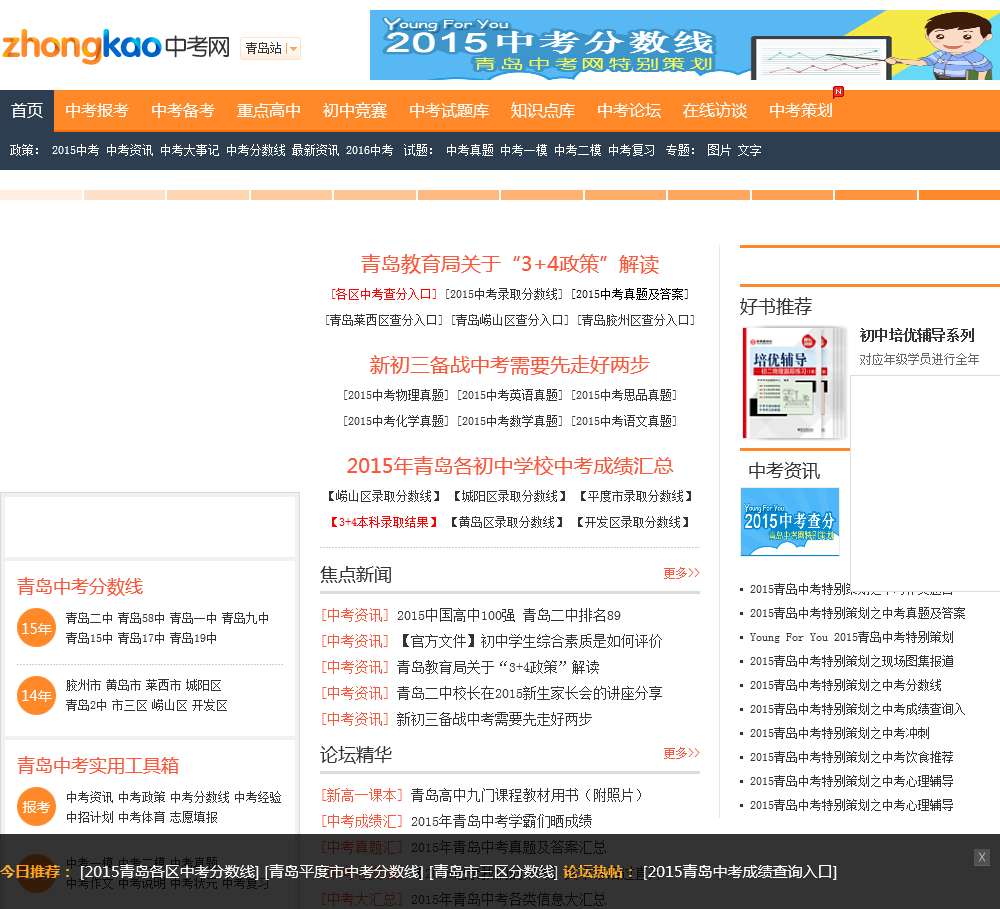
Task: Open 初中培优辅导系列 book title
Action: coord(917,336)
